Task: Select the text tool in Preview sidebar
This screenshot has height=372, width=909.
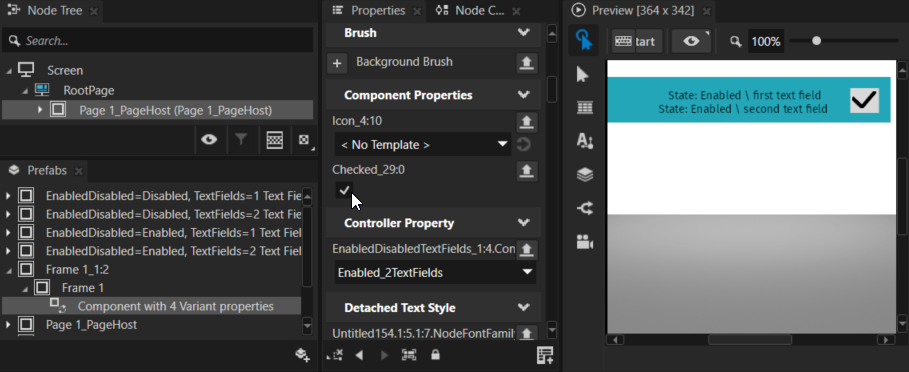Action: [584, 141]
